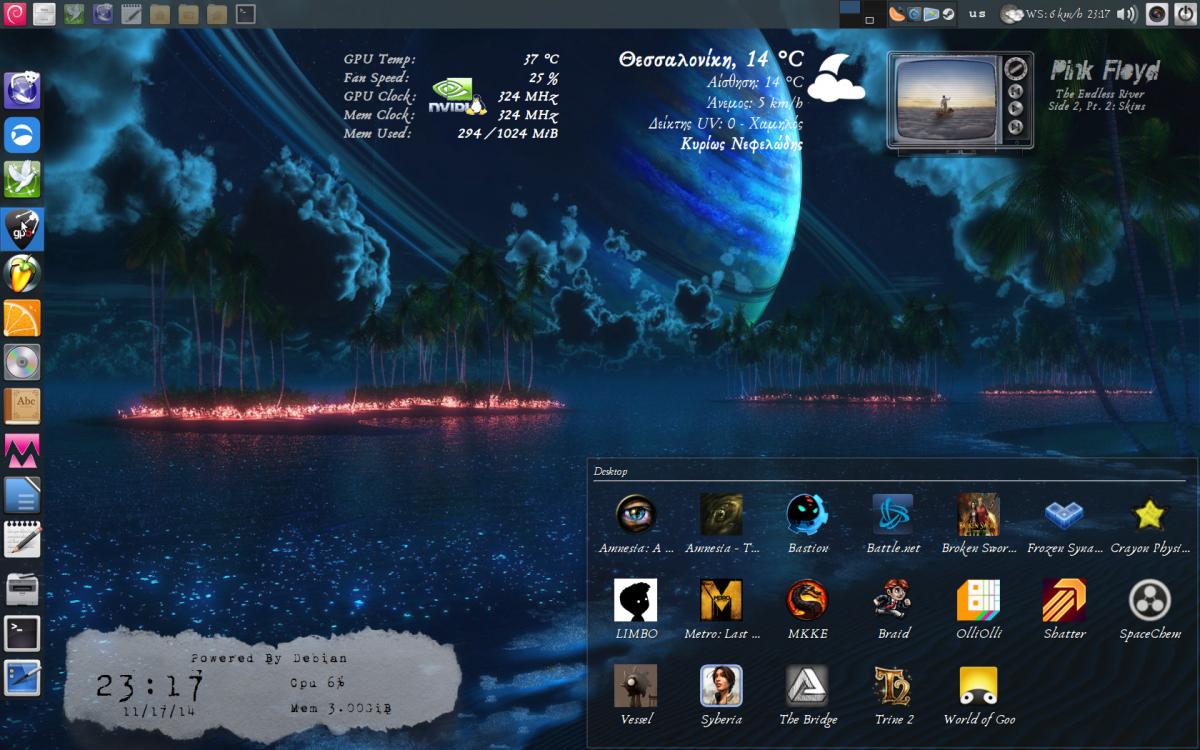Click the 23:17 clock in top panel

pos(1097,14)
